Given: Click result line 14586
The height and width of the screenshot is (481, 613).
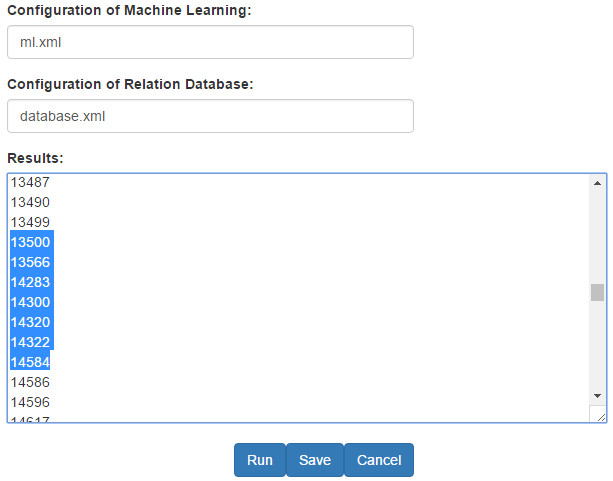Looking at the screenshot, I should 30,382.
